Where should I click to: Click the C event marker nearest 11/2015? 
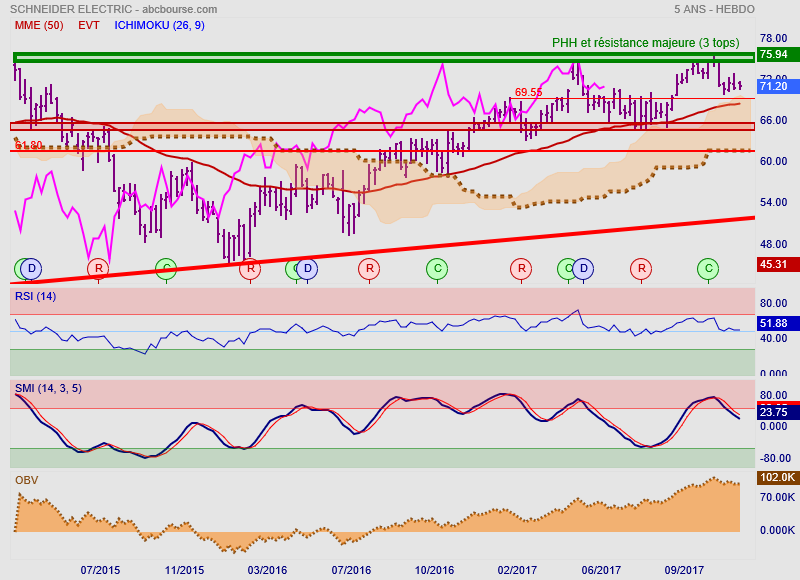166,268
